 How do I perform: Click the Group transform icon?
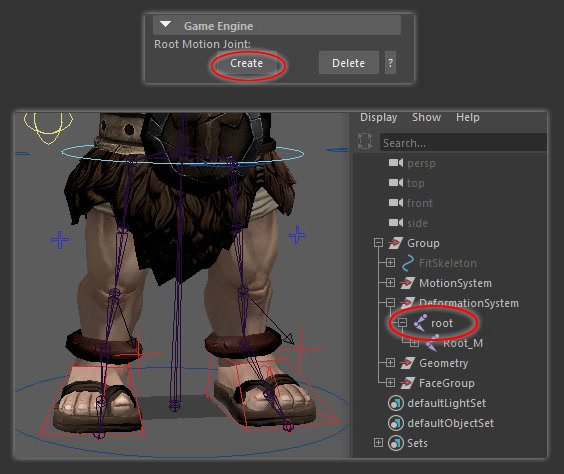[395, 243]
